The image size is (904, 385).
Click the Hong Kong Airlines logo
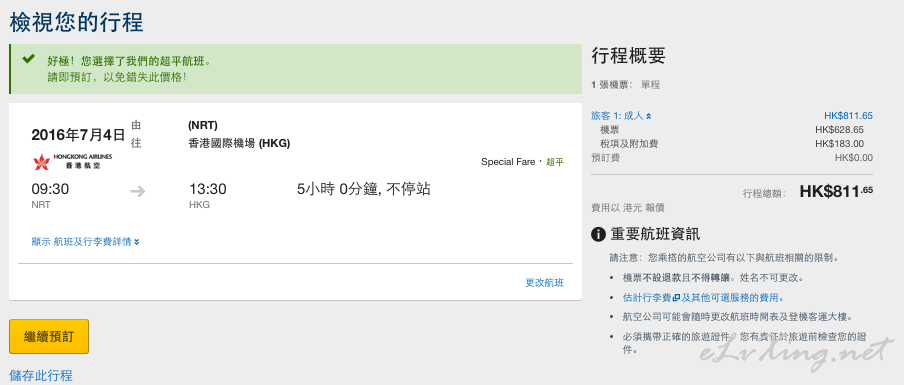72,161
